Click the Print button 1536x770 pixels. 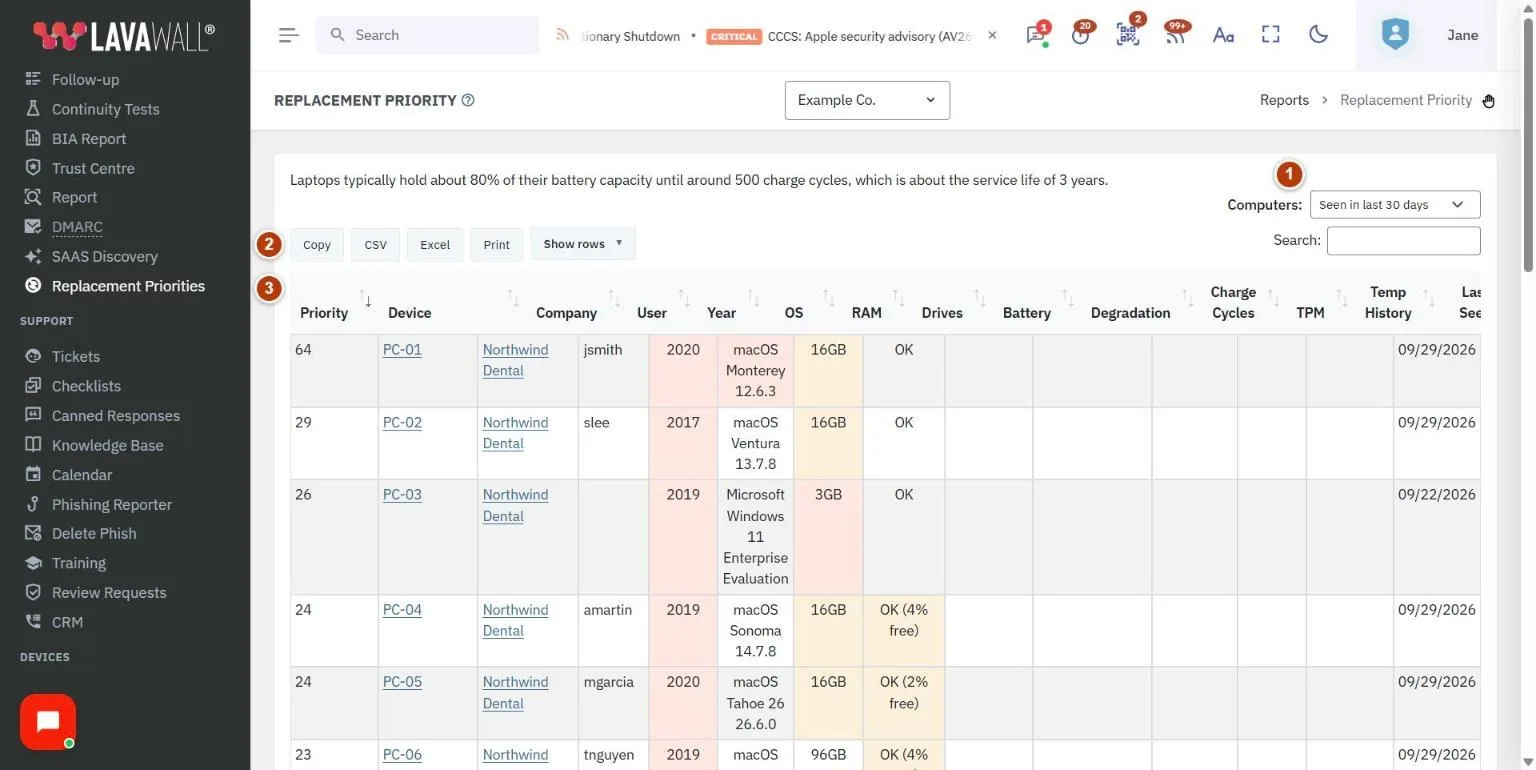click(x=497, y=245)
